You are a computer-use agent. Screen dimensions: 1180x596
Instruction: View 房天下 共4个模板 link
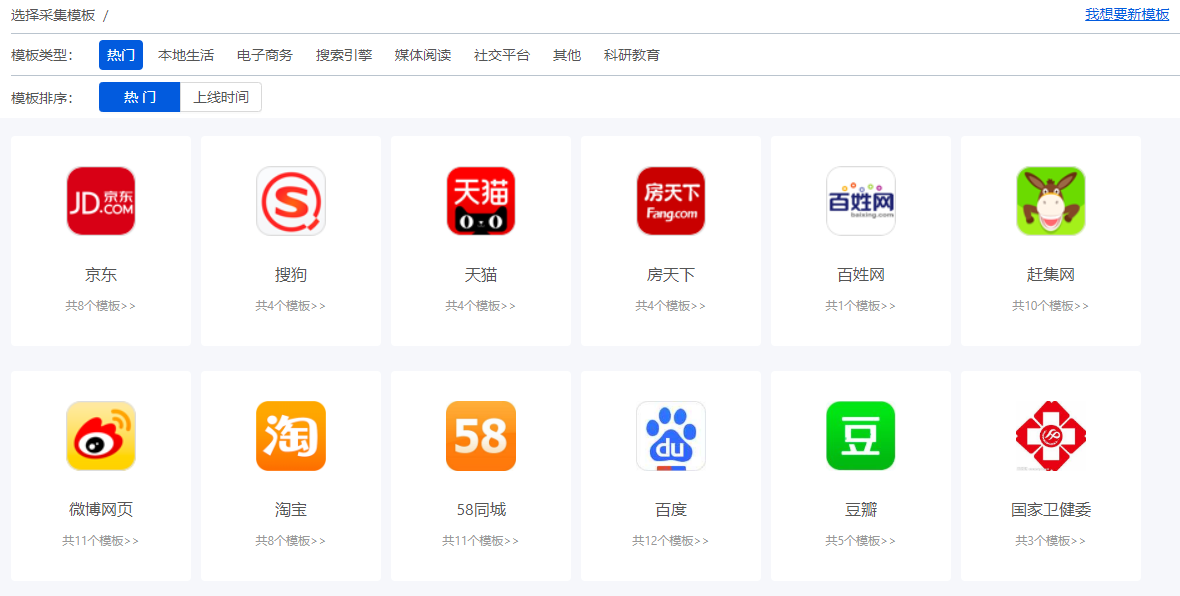click(x=671, y=306)
